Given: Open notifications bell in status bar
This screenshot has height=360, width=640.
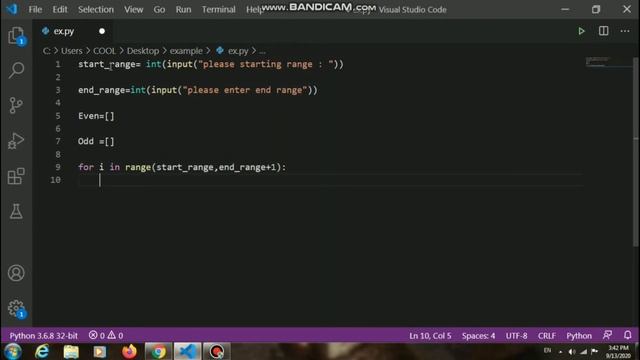Looking at the screenshot, I should click(628, 335).
